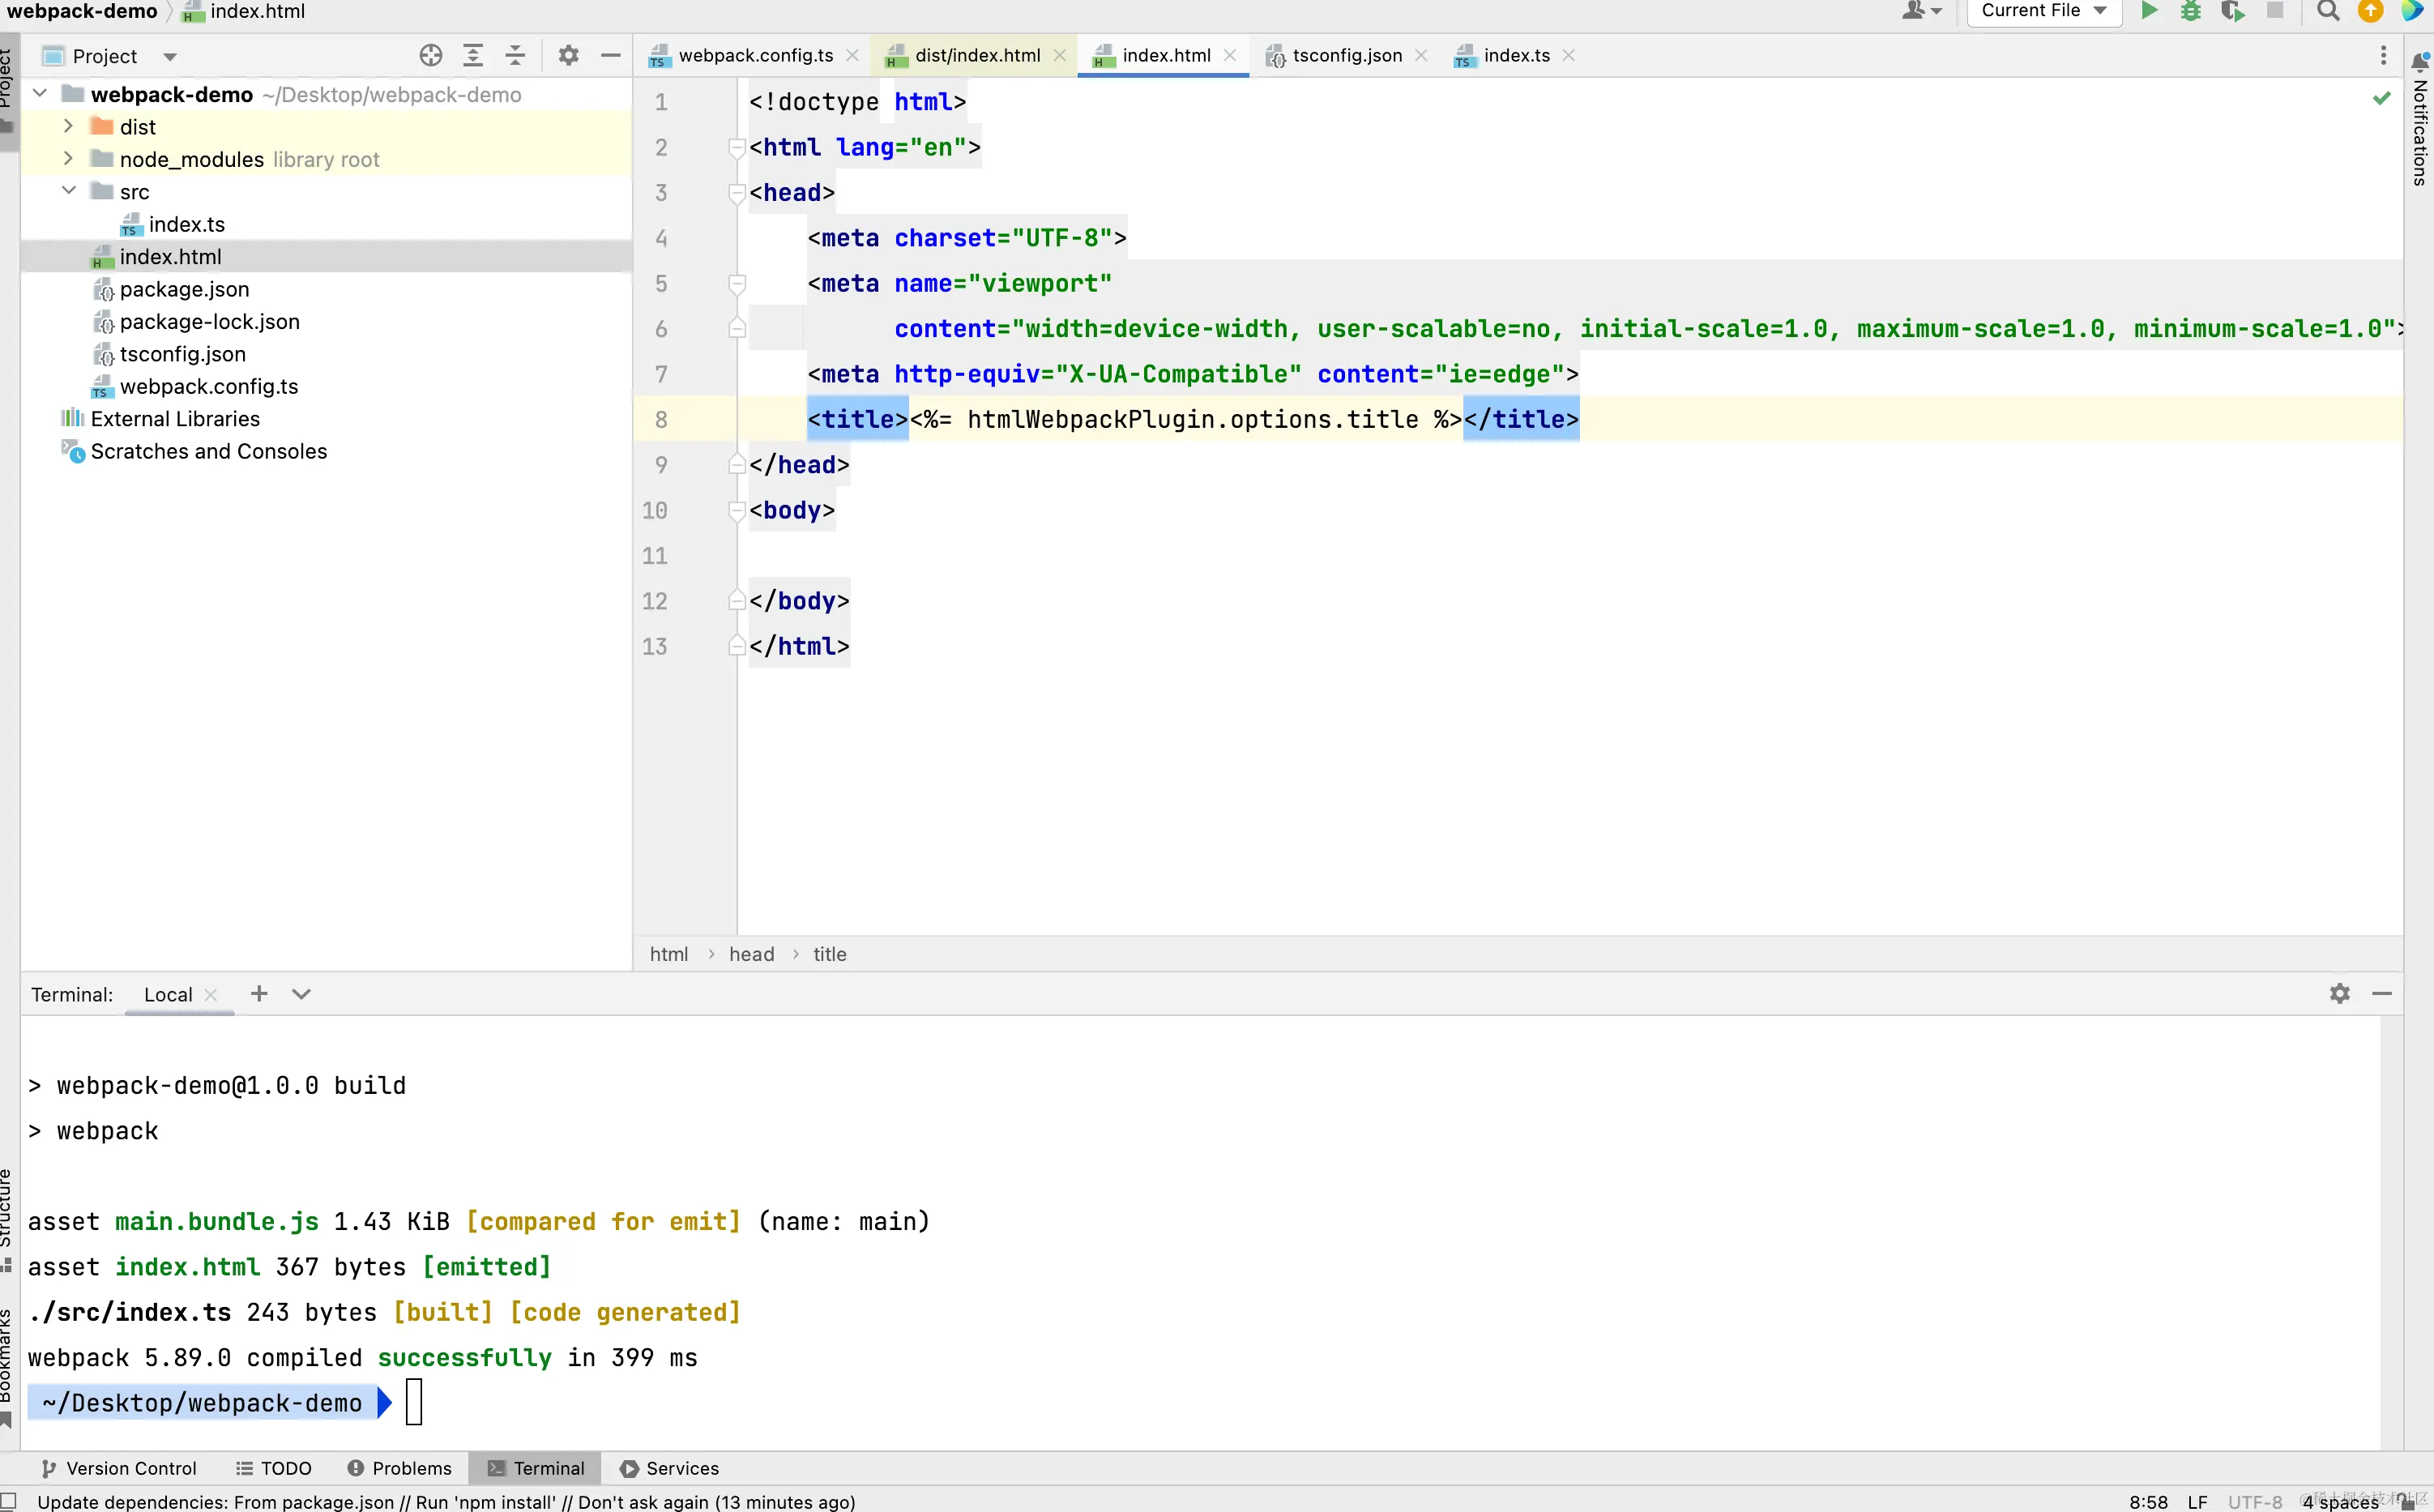The height and width of the screenshot is (1512, 2434).
Task: Switch to the tsconfig.json editor tab
Action: pos(1346,56)
